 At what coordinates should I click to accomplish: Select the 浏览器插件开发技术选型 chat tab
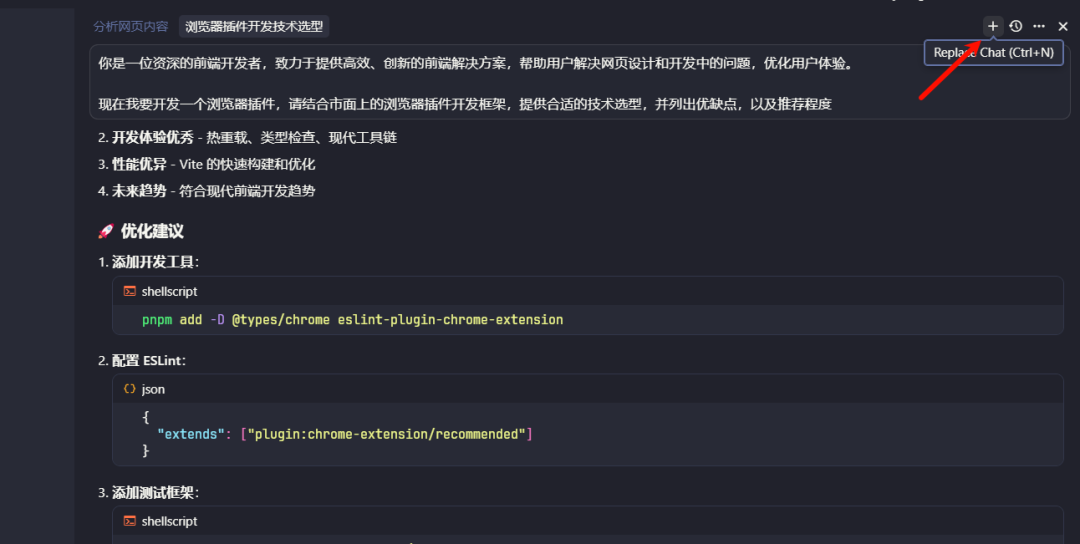click(254, 27)
